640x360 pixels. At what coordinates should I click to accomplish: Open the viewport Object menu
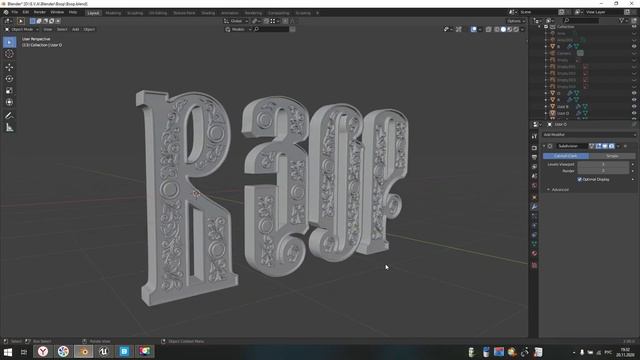(x=89, y=29)
